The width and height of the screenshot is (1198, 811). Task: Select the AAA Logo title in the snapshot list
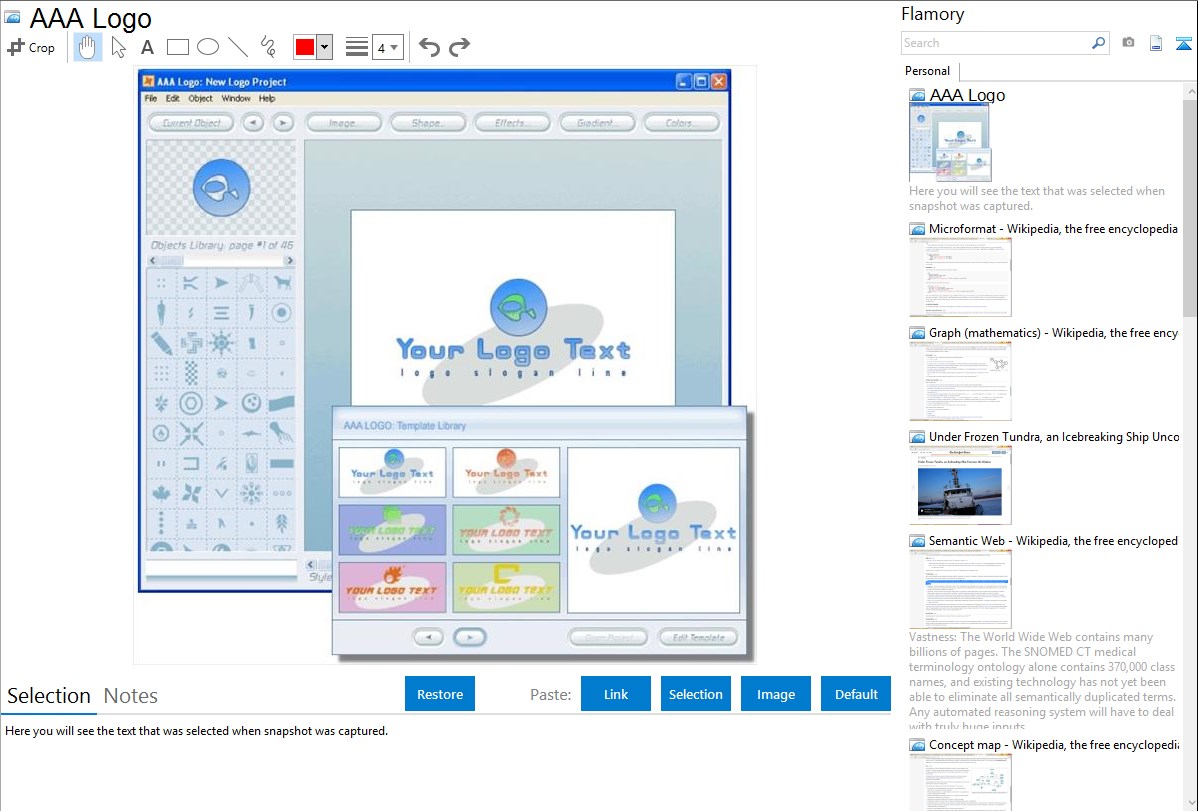(967, 96)
